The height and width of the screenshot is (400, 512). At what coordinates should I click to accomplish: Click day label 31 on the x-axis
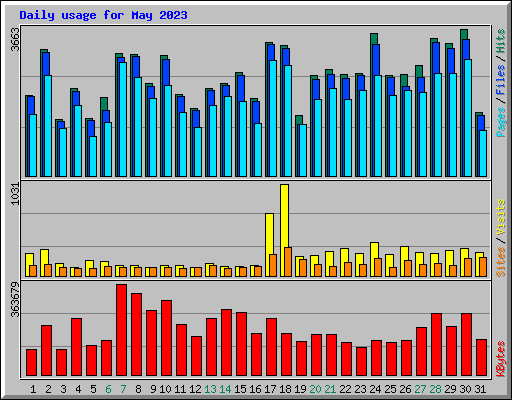(x=480, y=389)
